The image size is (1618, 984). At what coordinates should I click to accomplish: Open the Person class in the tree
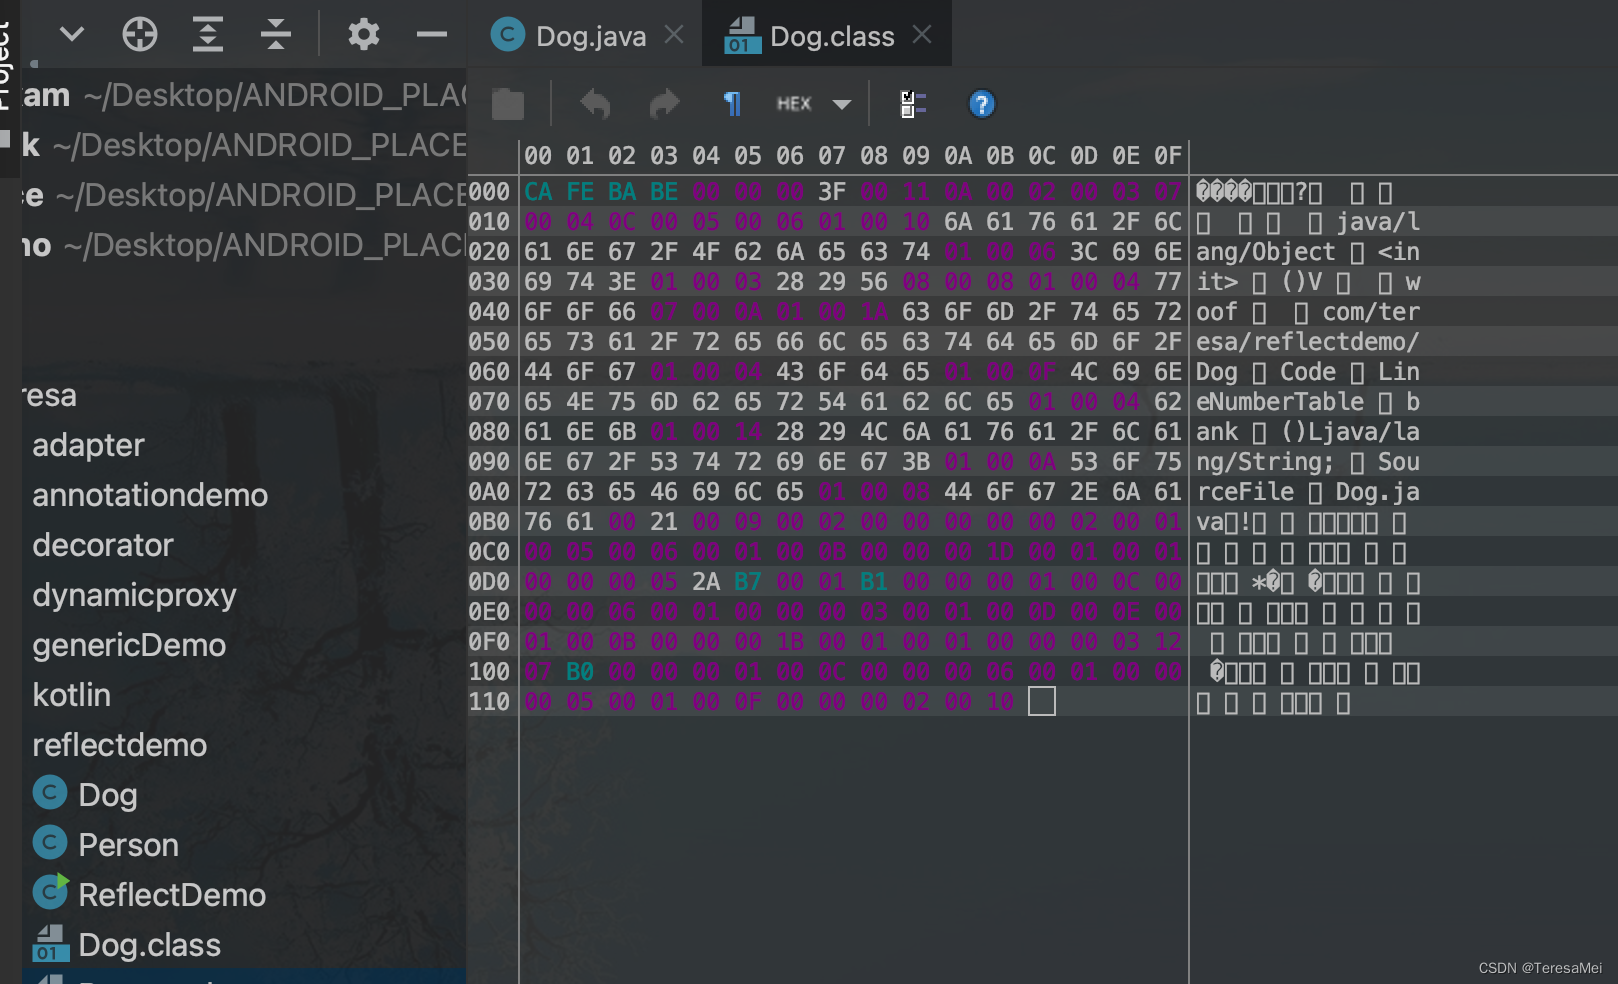[x=131, y=843]
